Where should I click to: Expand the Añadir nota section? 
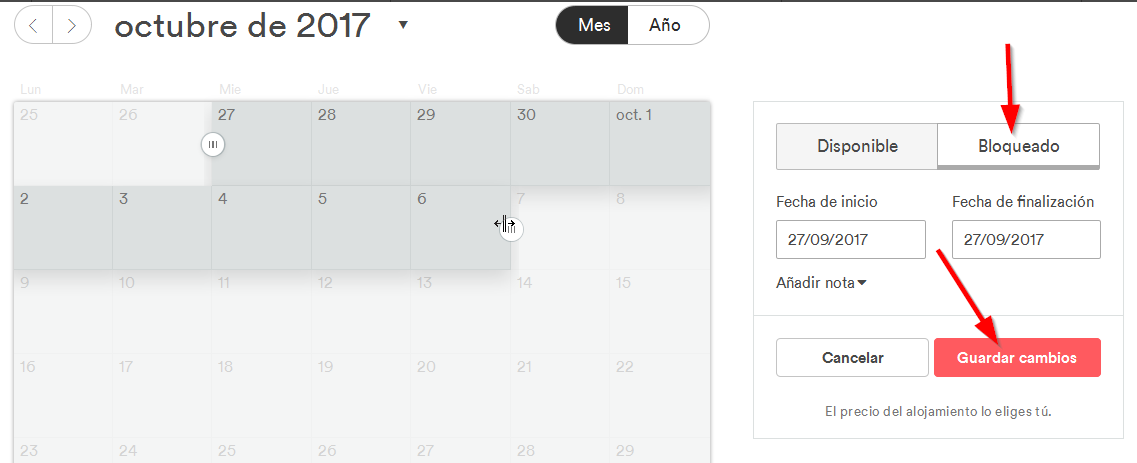pyautogui.click(x=821, y=283)
